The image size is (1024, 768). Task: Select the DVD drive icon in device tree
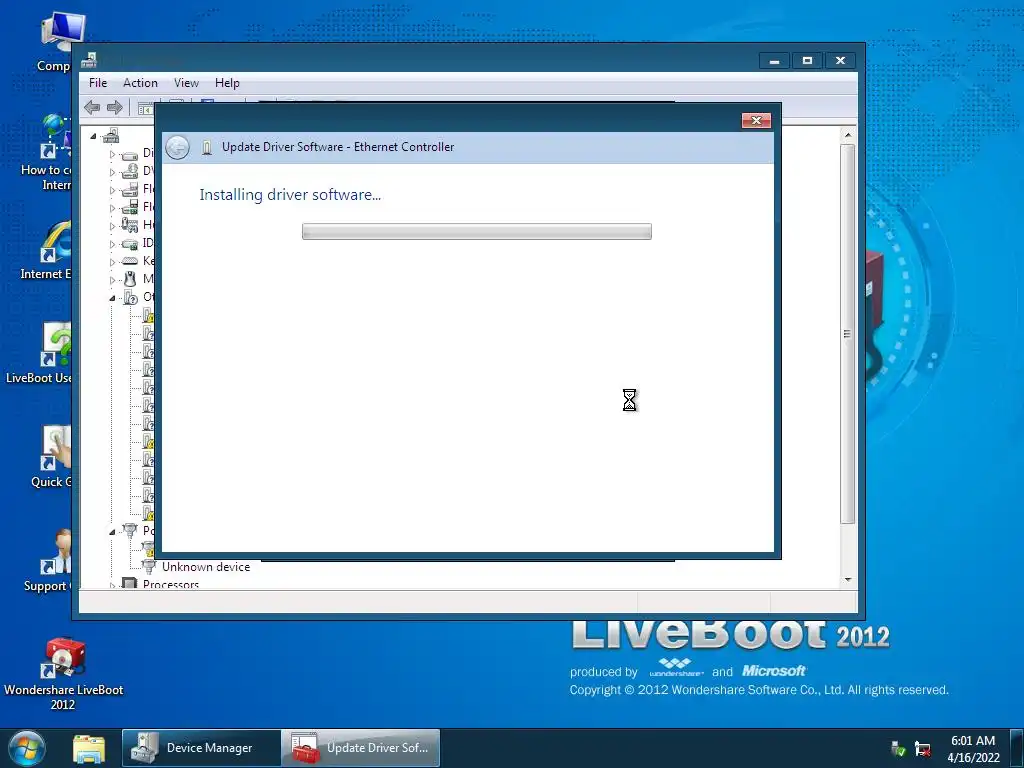coord(130,171)
